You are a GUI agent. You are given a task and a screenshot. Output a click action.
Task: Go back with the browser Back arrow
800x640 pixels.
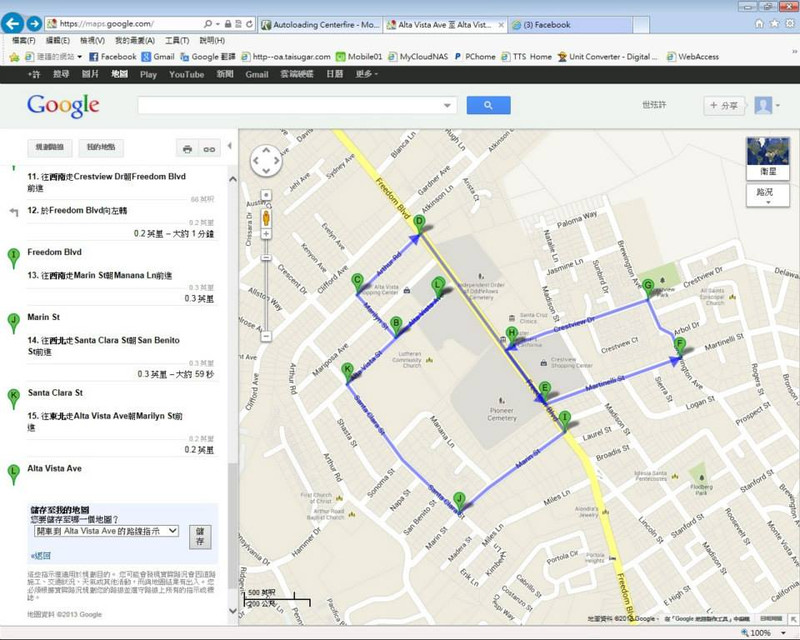tap(12, 23)
